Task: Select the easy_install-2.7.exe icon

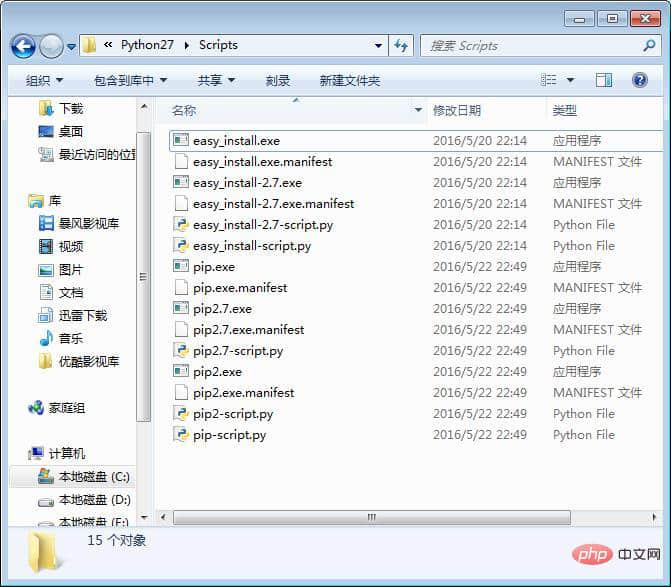Action: [181, 182]
